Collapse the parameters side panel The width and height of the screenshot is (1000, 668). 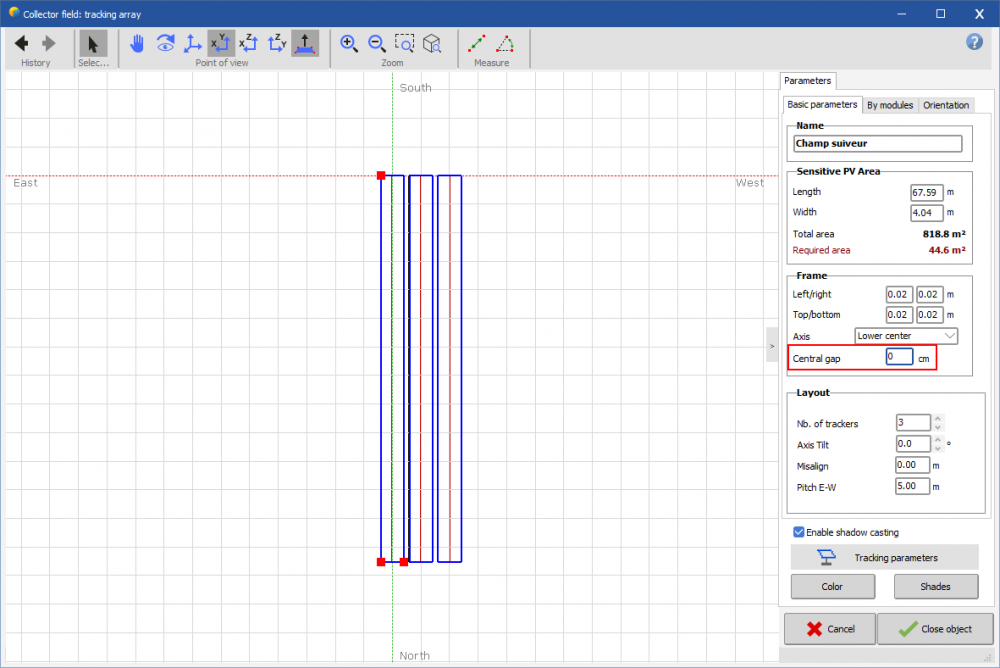pos(771,344)
